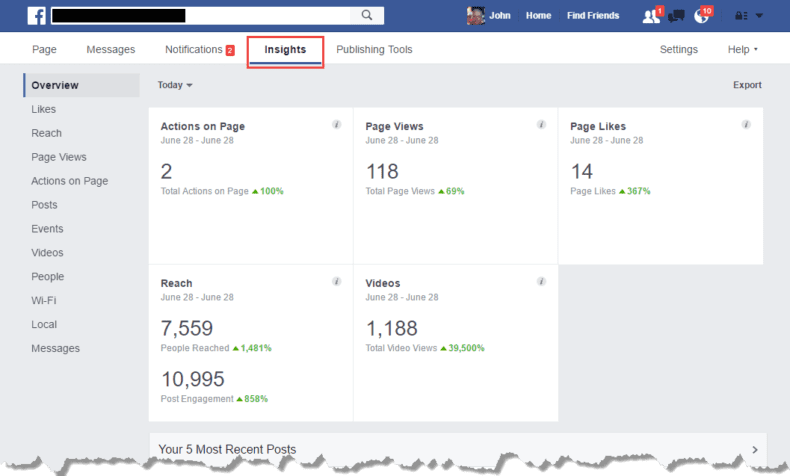
Task: Expand account menu arrow in top bar
Action: tap(760, 16)
